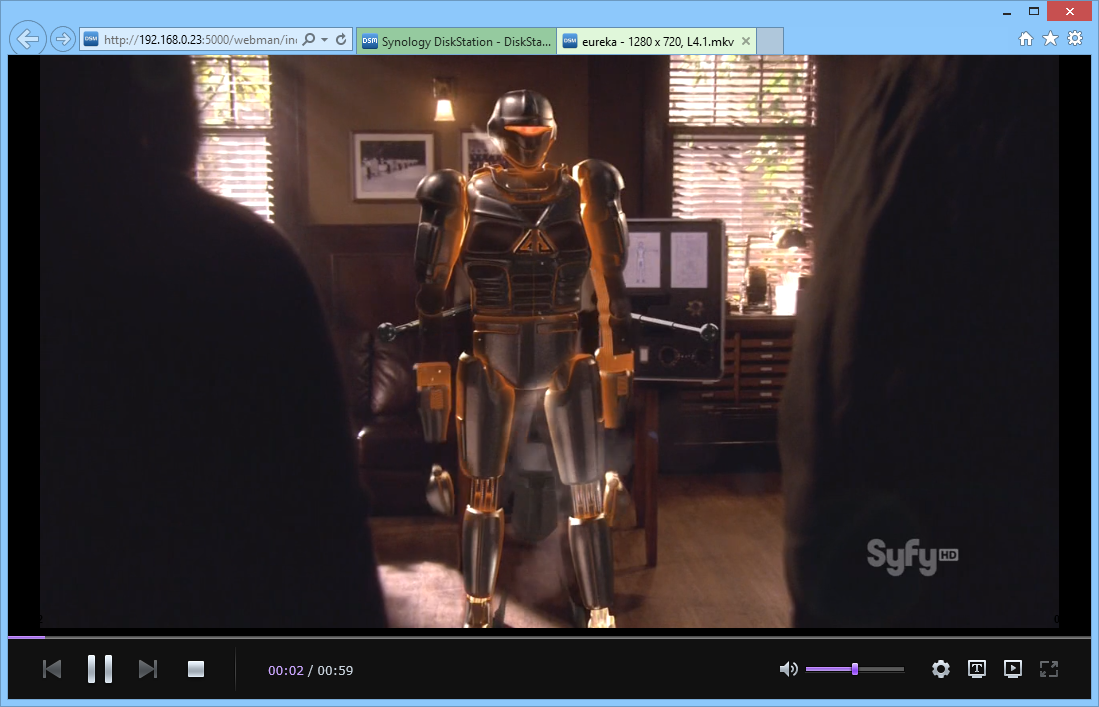The height and width of the screenshot is (707, 1099).
Task: Click the browser back button
Action: [x=29, y=39]
